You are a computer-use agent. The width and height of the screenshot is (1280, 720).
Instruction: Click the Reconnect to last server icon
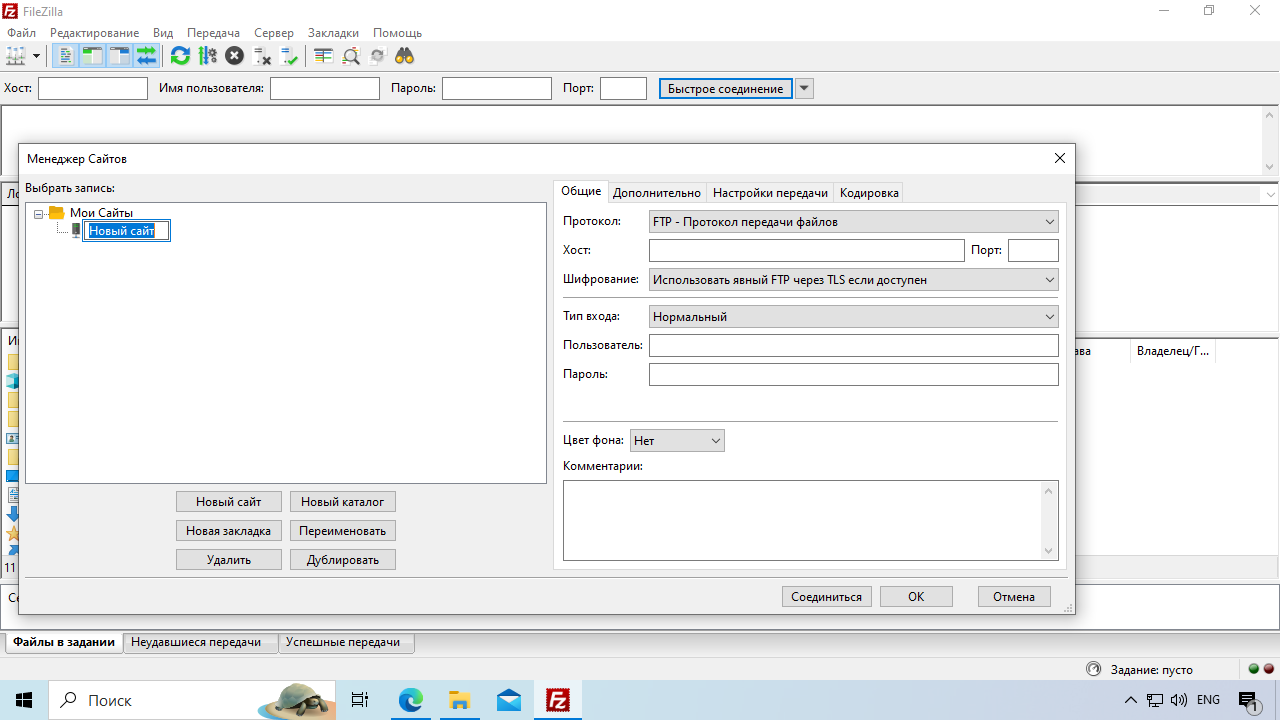pos(289,56)
